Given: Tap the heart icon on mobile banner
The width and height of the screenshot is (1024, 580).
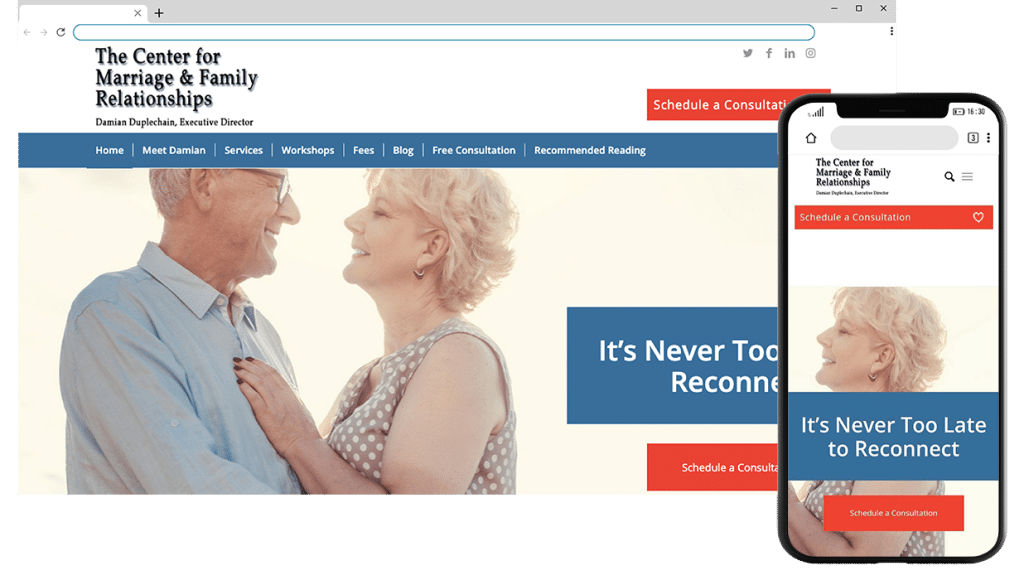Looking at the screenshot, I should pos(978,218).
